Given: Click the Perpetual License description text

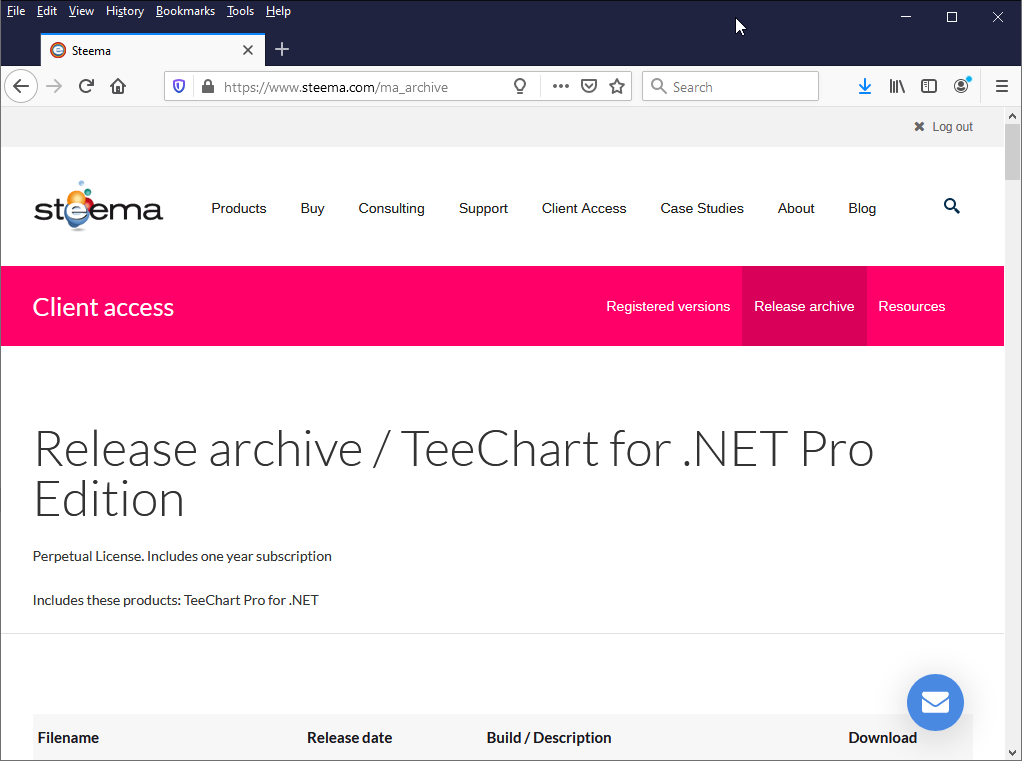Looking at the screenshot, I should click(182, 556).
